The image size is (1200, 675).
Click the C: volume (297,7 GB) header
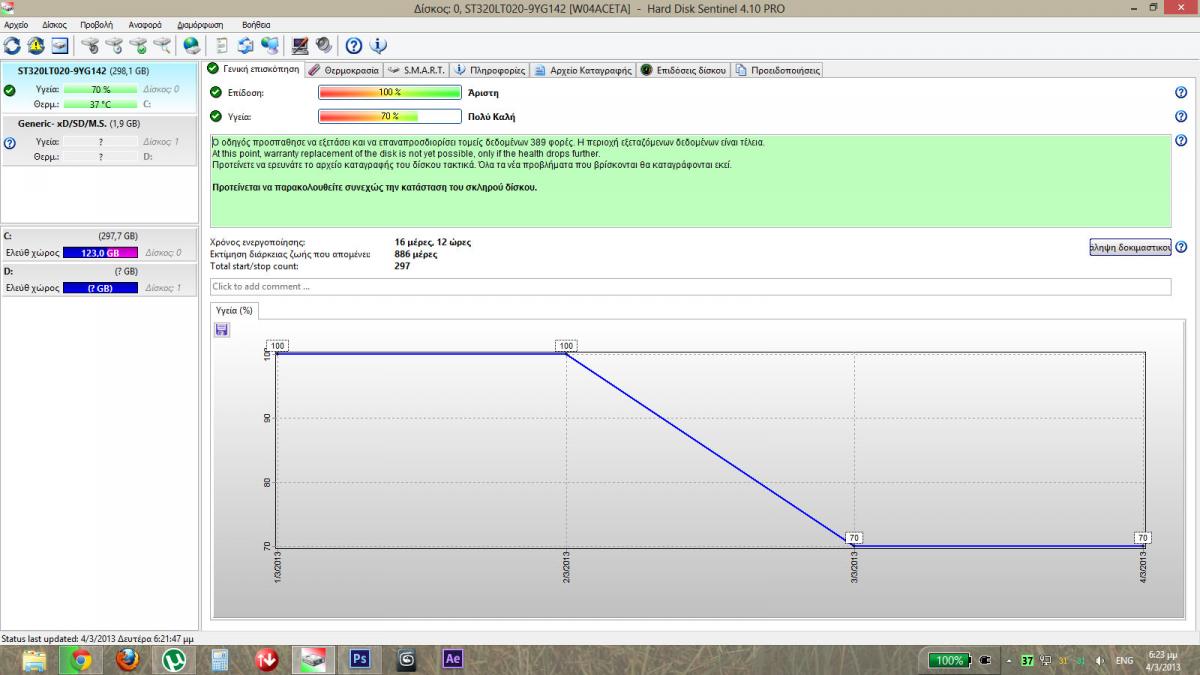click(x=100, y=236)
